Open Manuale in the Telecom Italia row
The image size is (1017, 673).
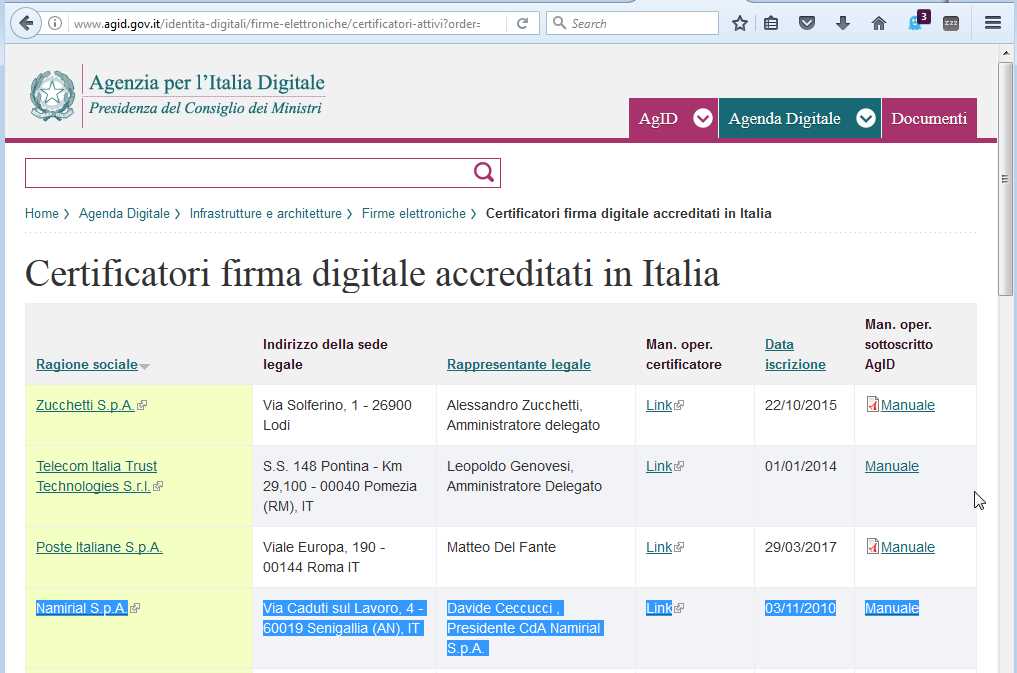tap(892, 466)
